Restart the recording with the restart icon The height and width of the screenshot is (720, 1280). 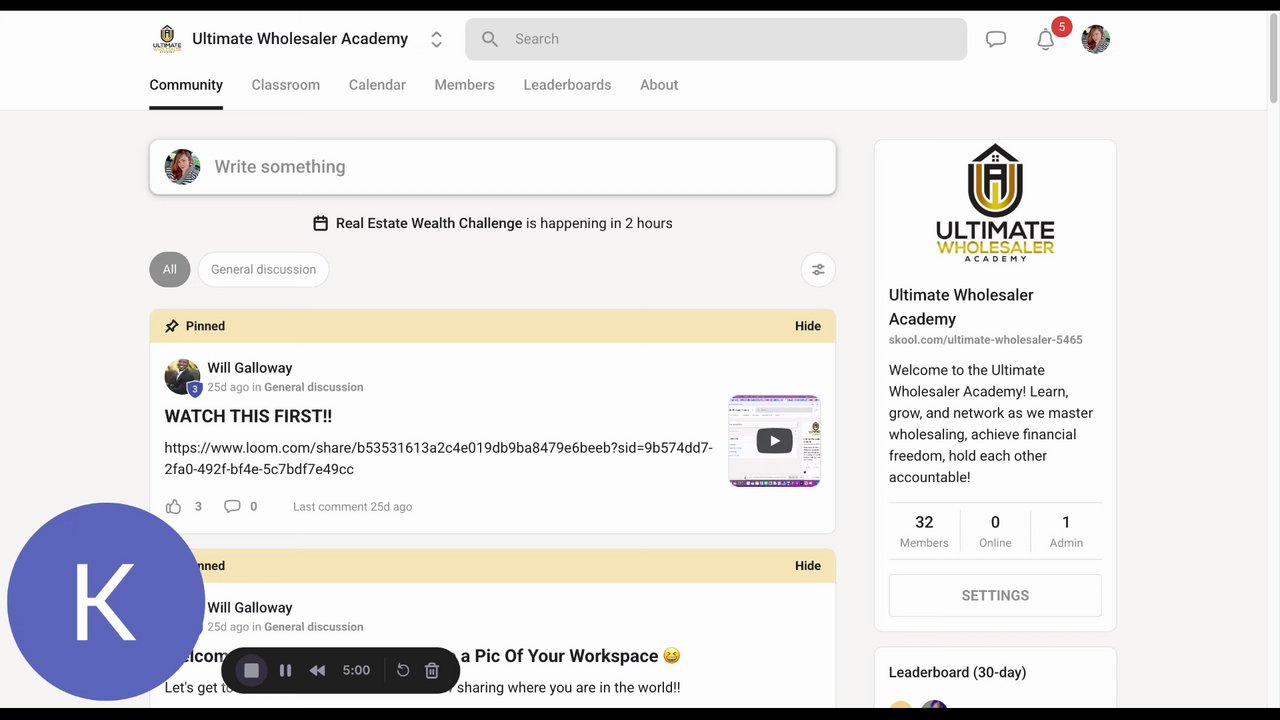tap(403, 670)
